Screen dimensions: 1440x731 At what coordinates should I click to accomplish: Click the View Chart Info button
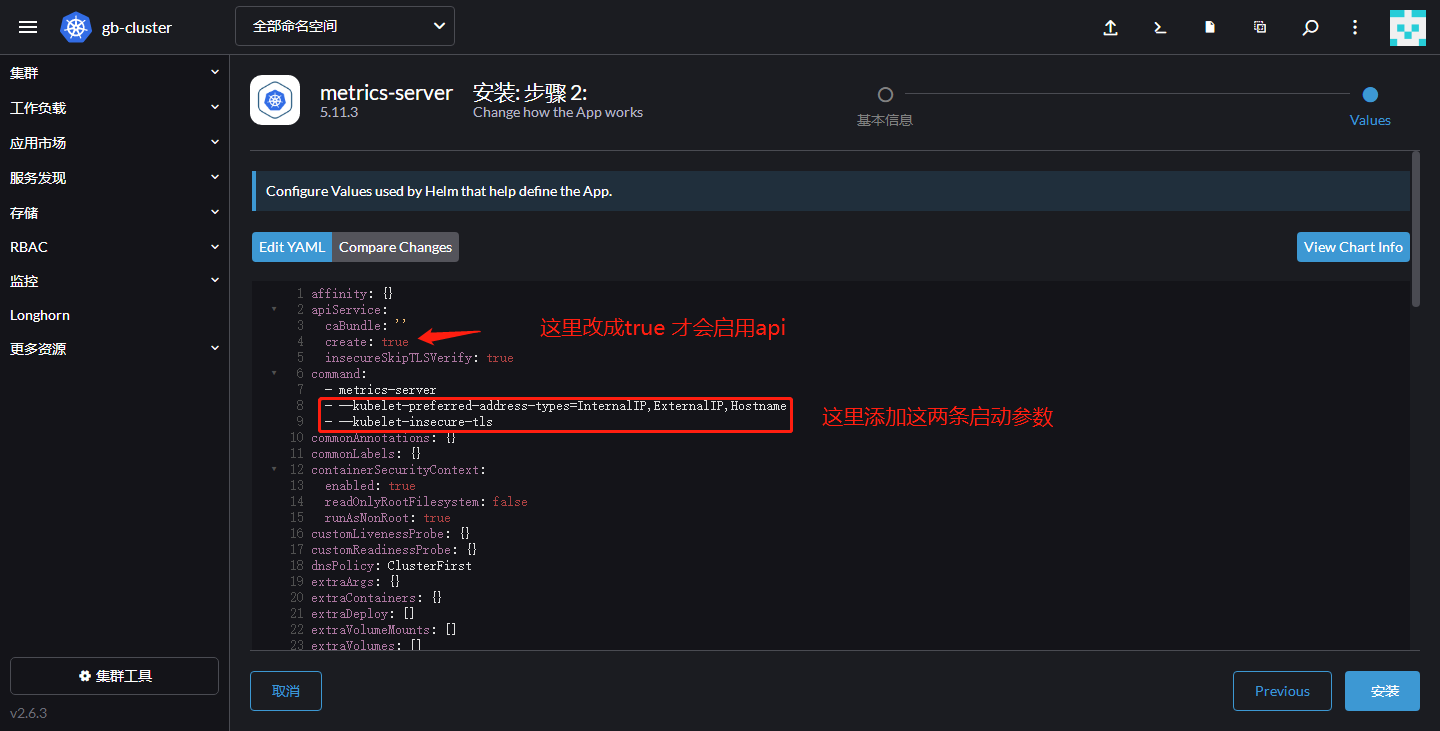[x=1353, y=247]
